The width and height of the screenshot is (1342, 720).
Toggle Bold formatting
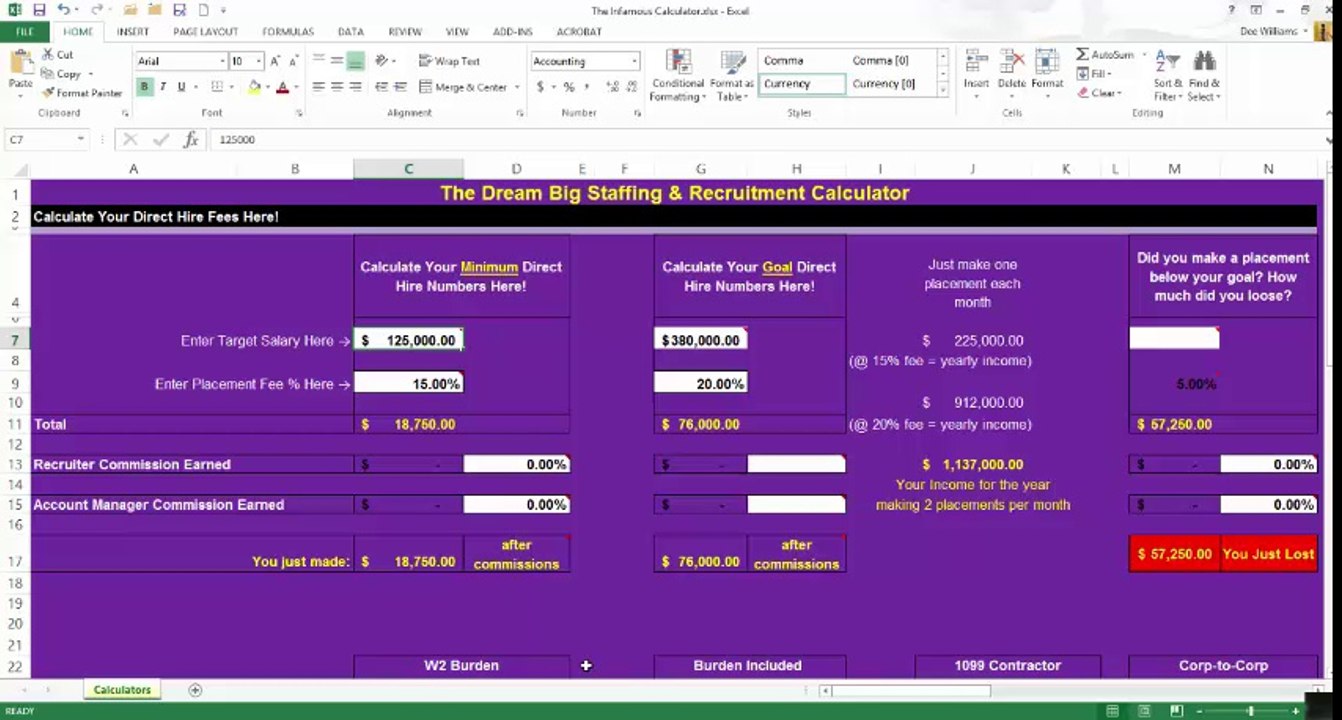click(145, 87)
